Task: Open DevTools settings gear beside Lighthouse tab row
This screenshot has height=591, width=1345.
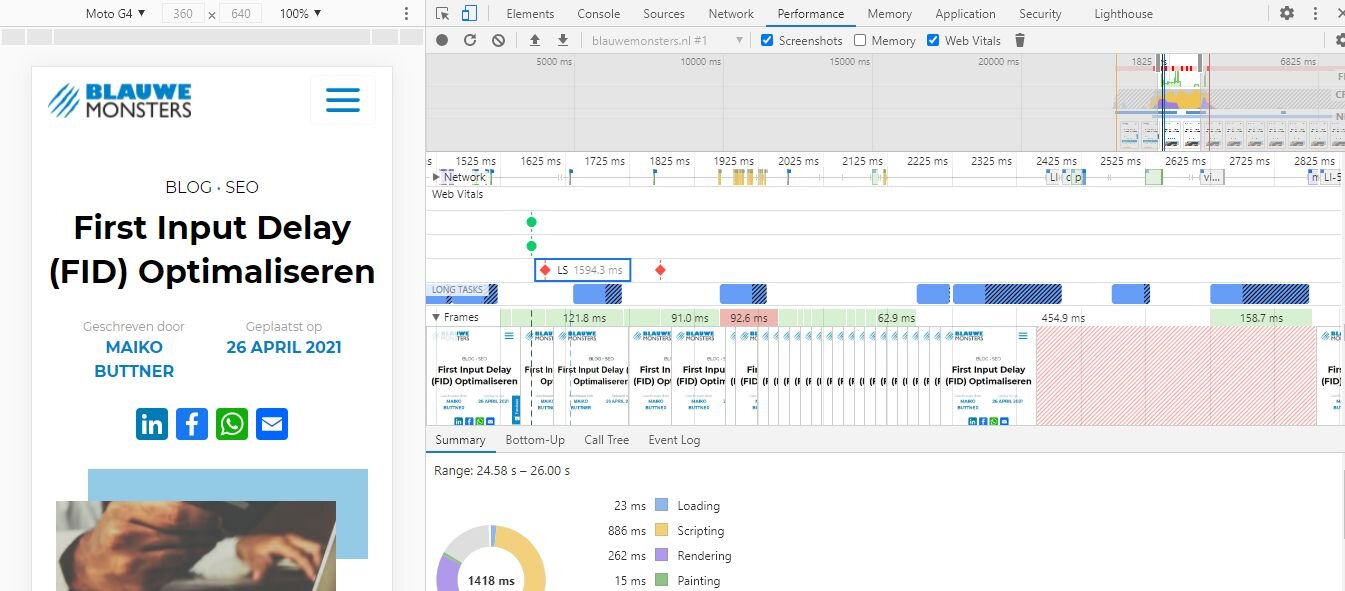Action: pos(1287,14)
